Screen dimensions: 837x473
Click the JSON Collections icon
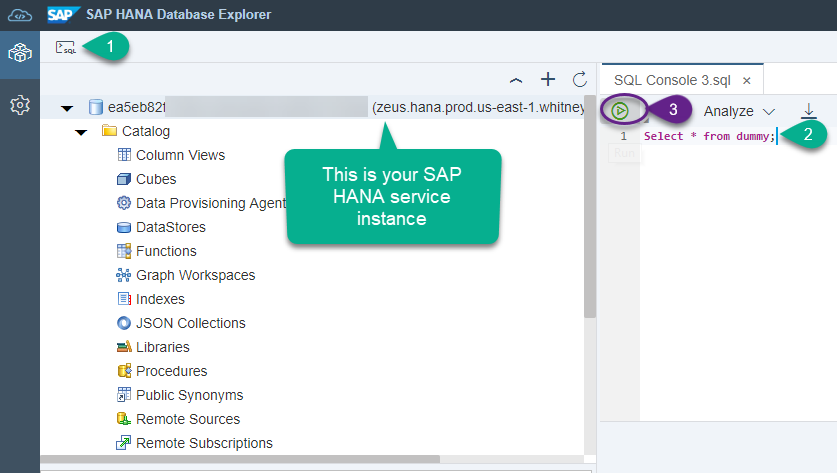point(124,323)
